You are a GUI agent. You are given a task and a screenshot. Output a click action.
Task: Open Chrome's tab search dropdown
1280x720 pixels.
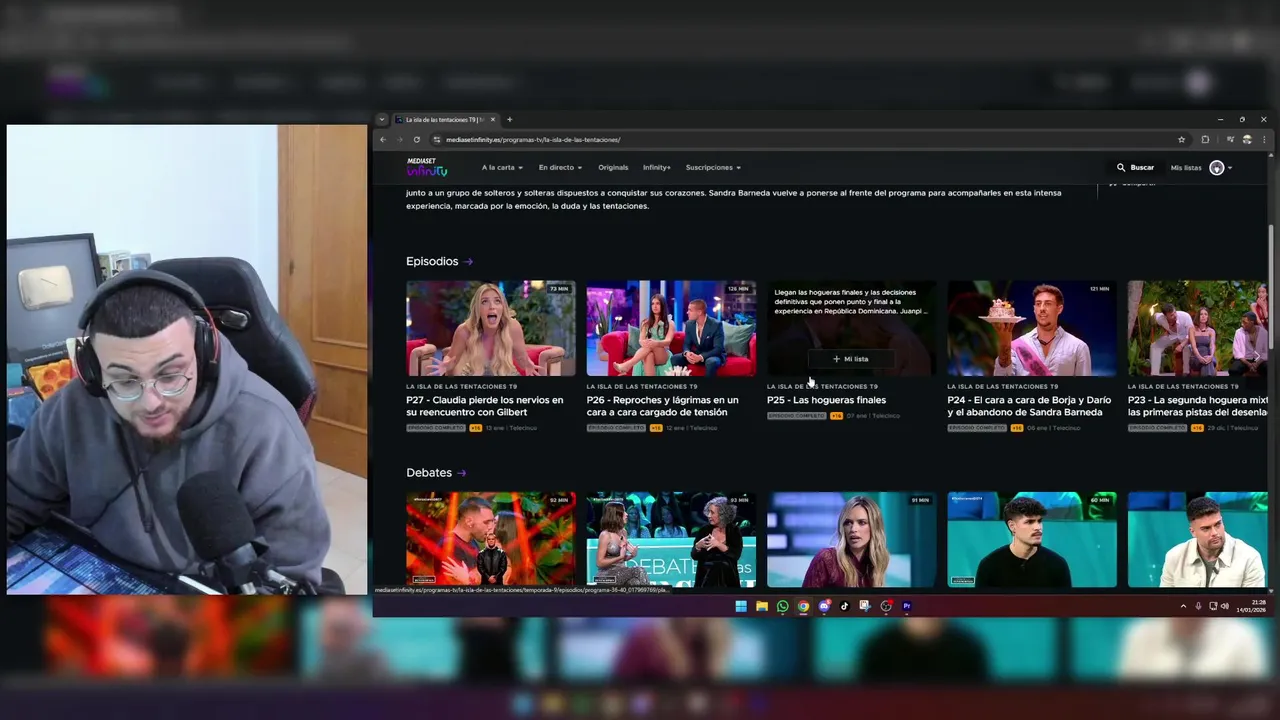point(381,119)
